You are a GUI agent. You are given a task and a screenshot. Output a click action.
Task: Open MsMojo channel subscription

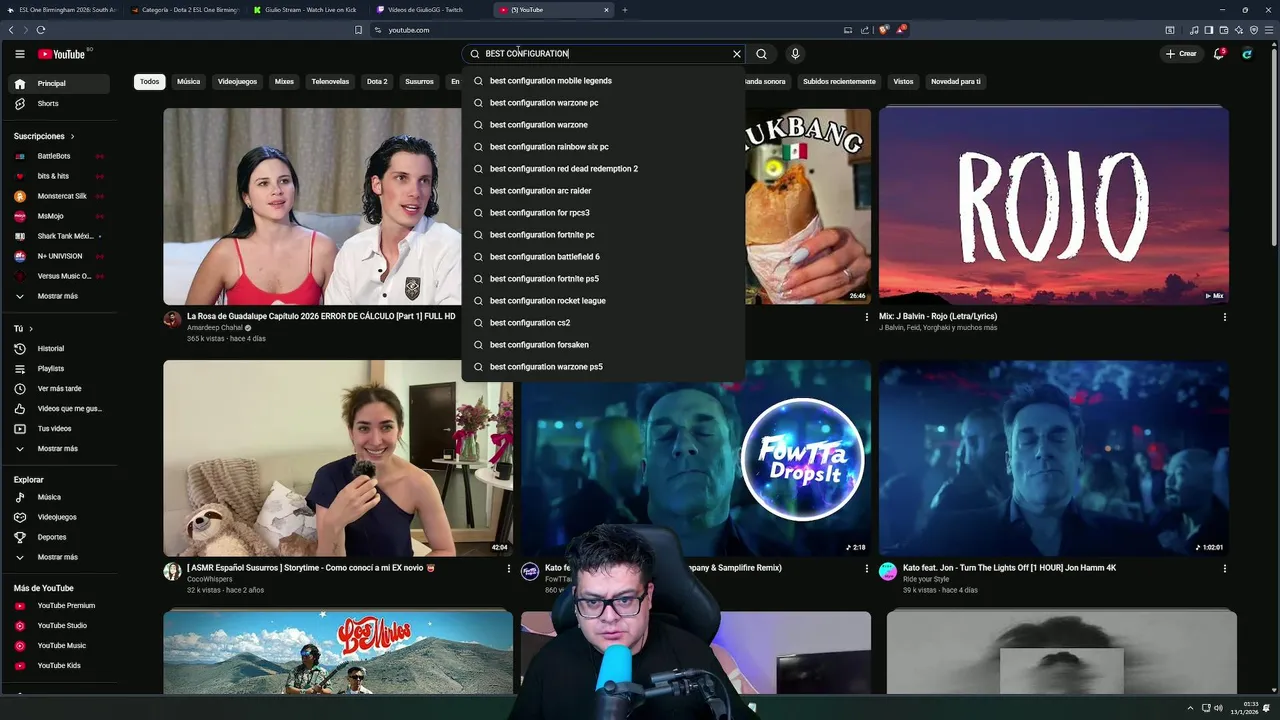coord(60,216)
